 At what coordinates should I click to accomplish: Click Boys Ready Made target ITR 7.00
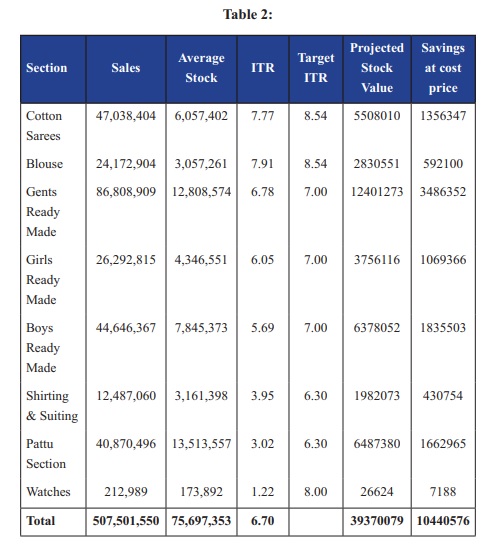[x=316, y=328]
